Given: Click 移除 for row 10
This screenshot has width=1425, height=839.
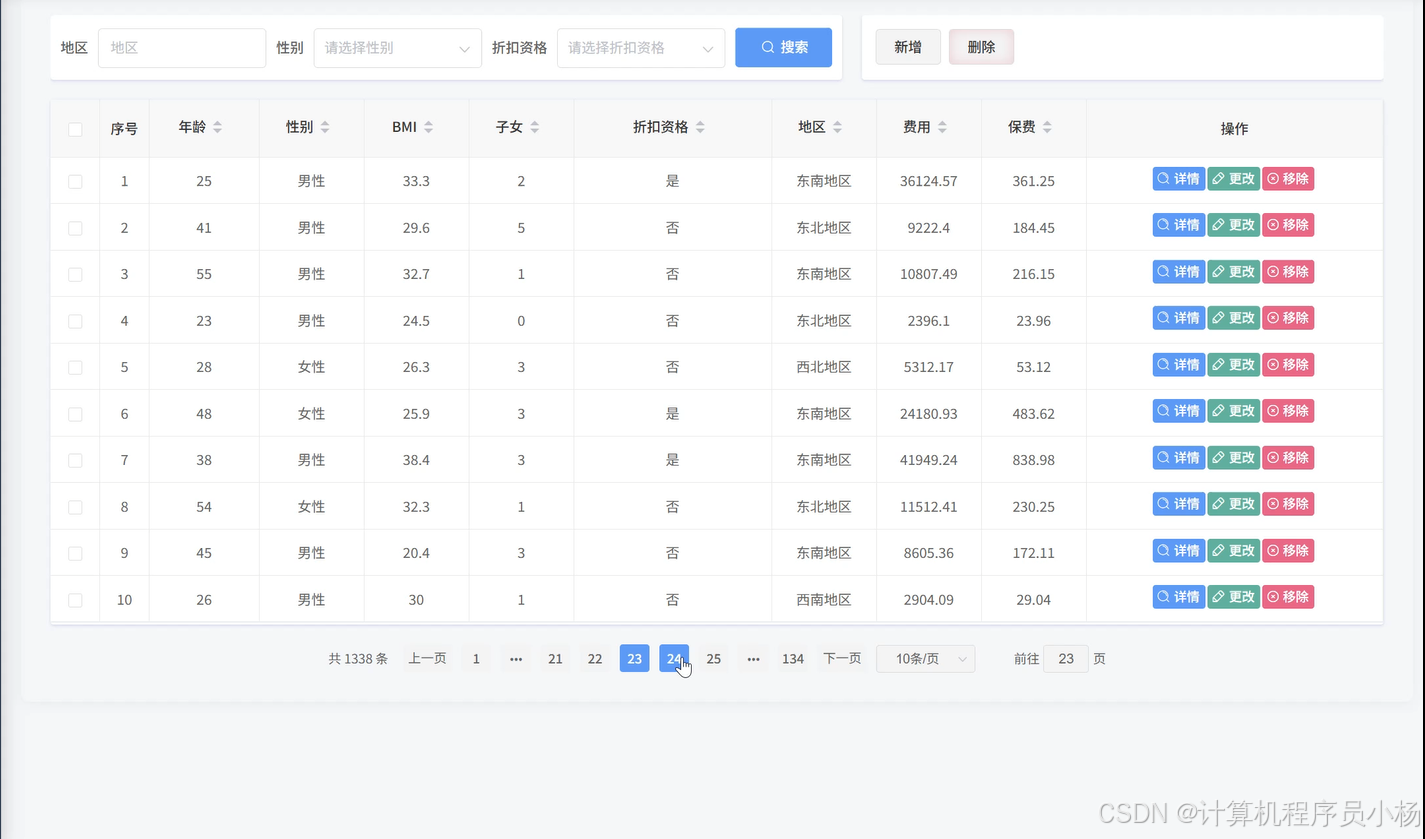Looking at the screenshot, I should (1288, 597).
